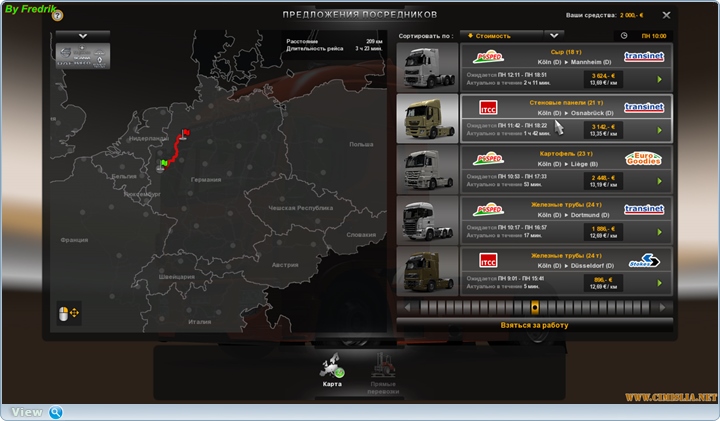This screenshot has width=720, height=421.
Task: Select the Сыр (18 т) Mannheim job
Action: [560, 66]
